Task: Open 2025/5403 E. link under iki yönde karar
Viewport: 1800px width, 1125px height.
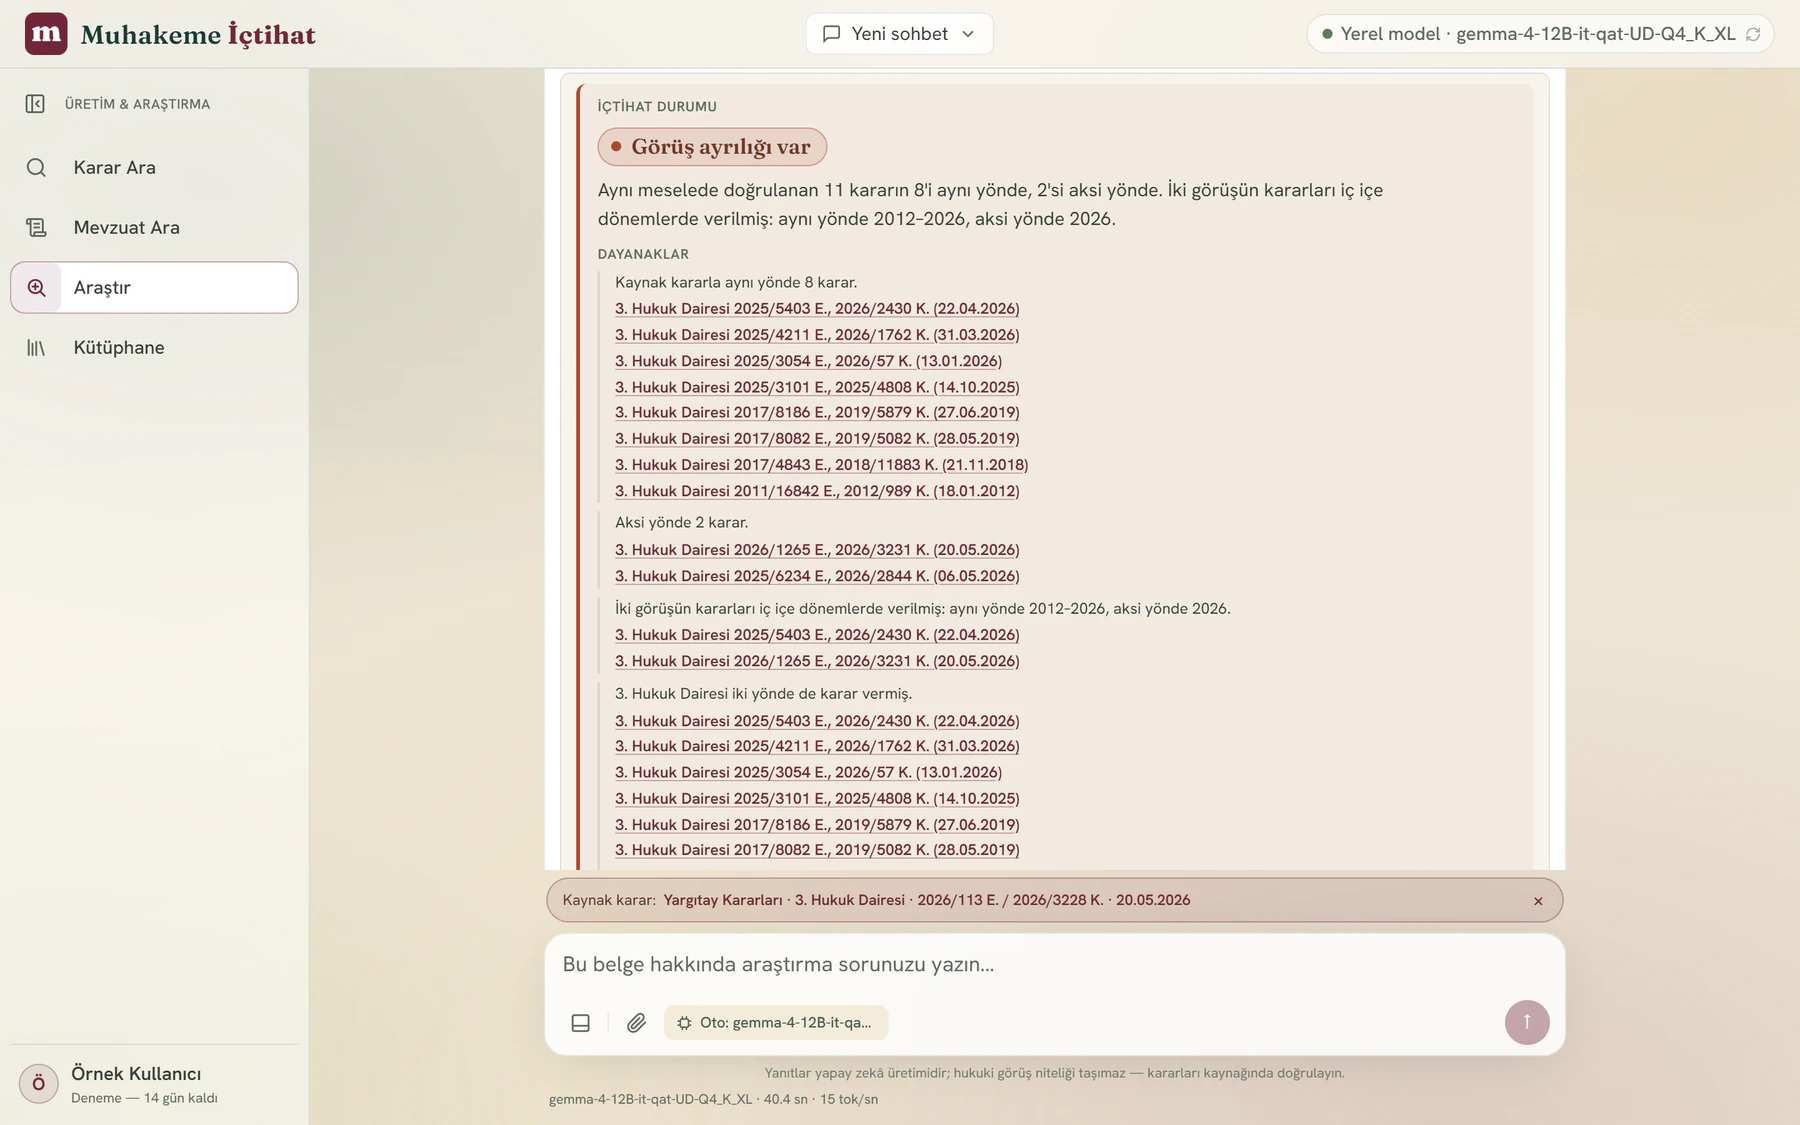Action: pyautogui.click(x=817, y=721)
